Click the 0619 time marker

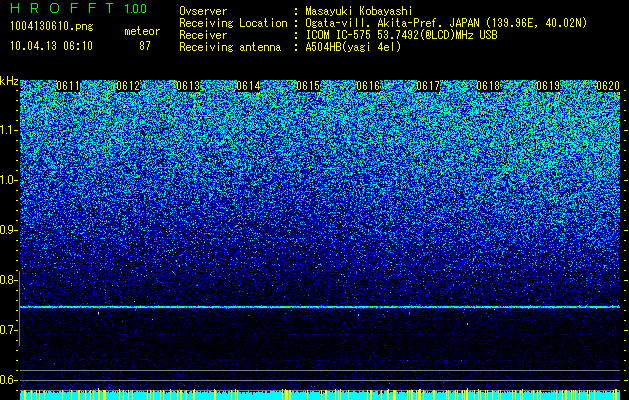(548, 86)
